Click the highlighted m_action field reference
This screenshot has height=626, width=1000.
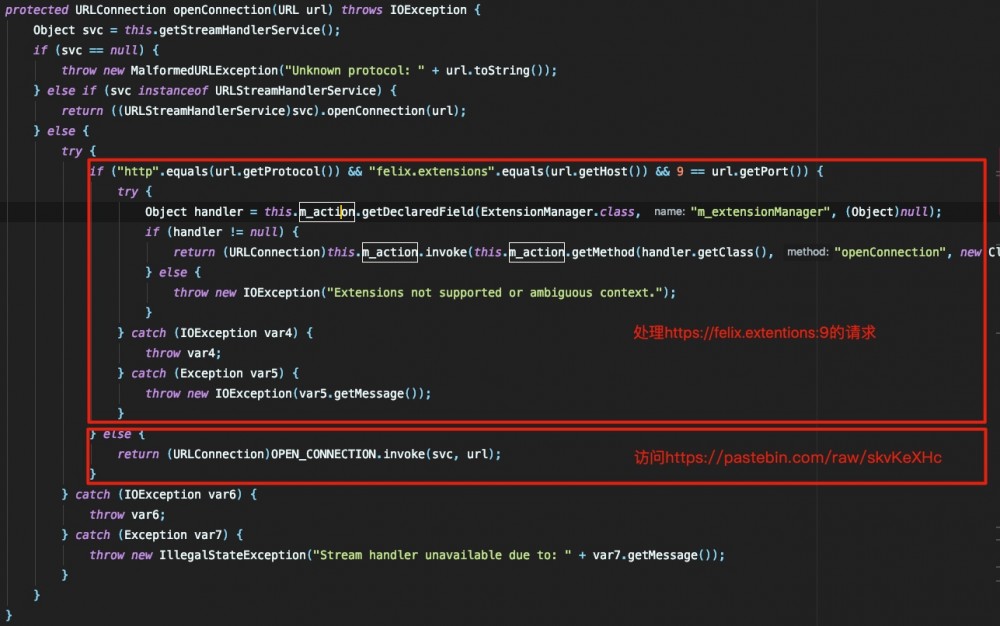tap(325, 211)
